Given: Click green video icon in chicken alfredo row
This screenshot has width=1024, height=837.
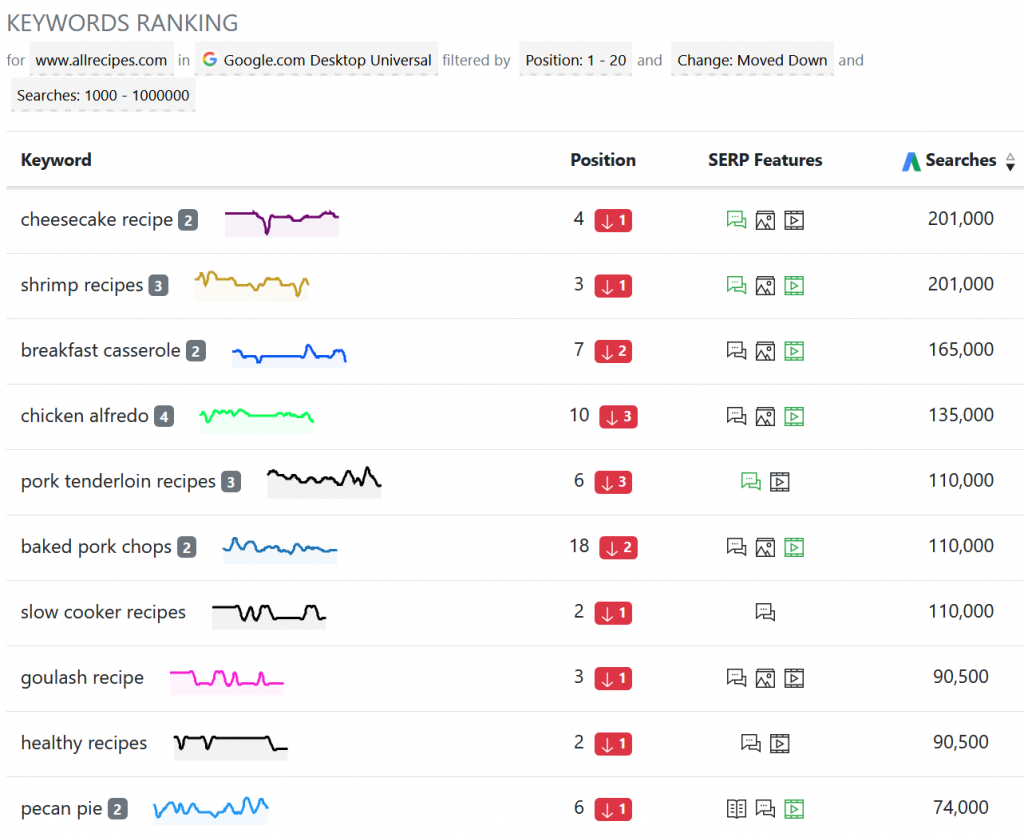Looking at the screenshot, I should click(x=793, y=416).
